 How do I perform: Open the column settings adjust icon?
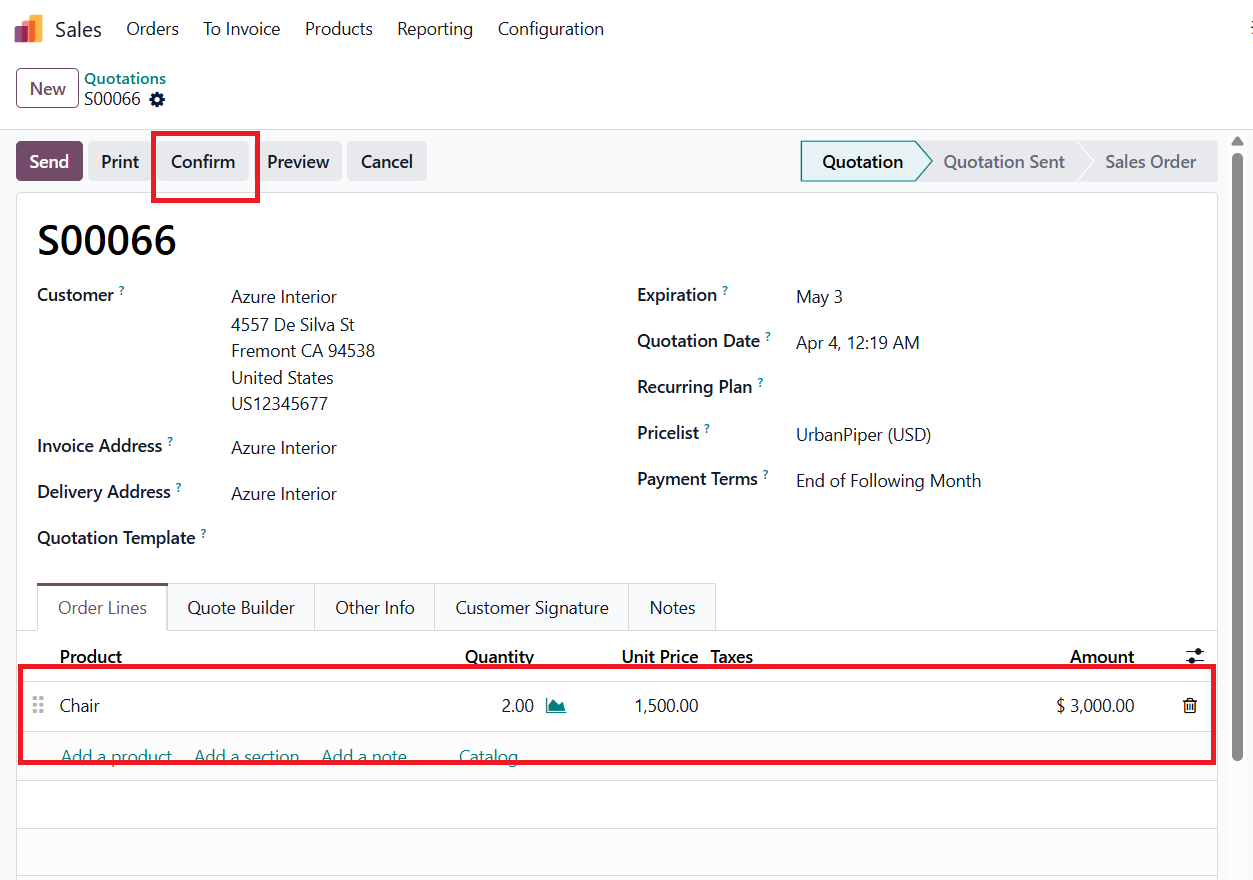[1194, 656]
